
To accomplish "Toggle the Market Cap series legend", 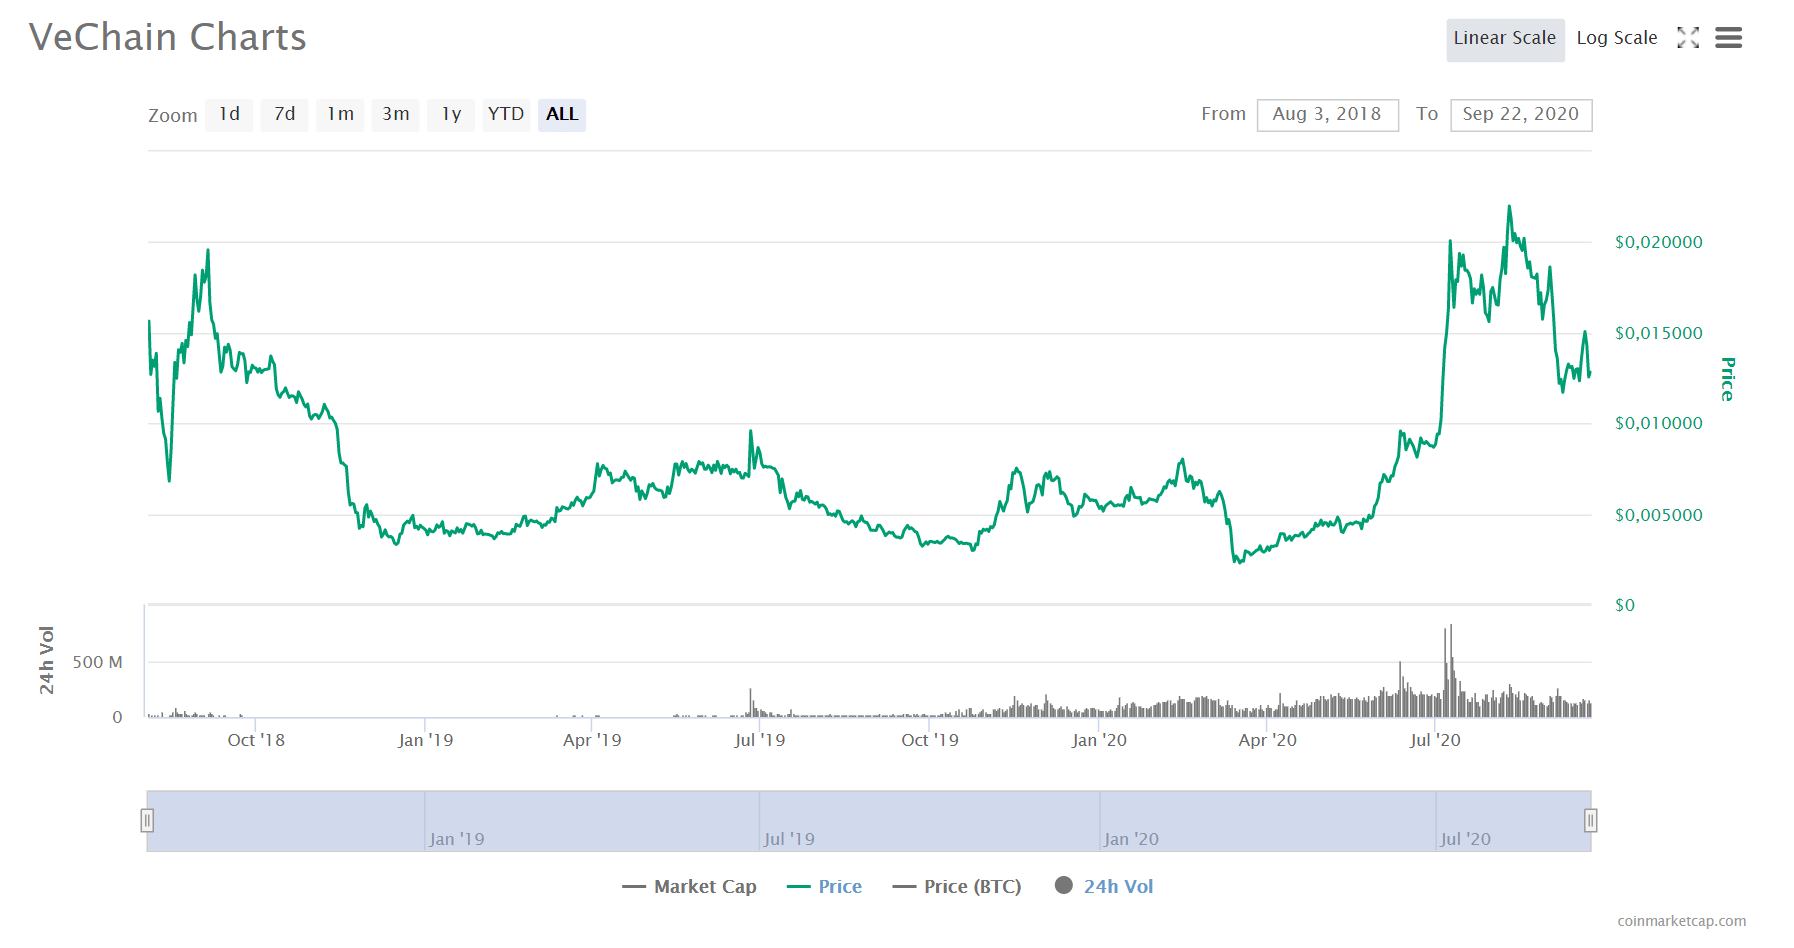I will pyautogui.click(x=689, y=886).
